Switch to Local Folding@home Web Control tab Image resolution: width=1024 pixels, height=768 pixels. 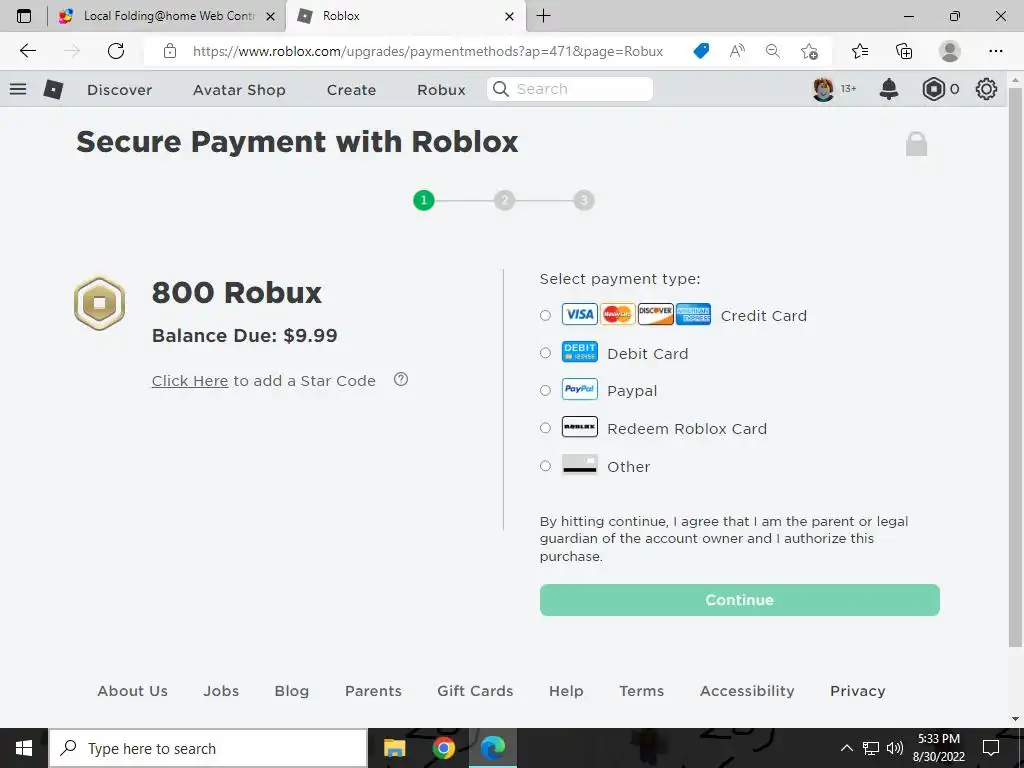pos(168,16)
